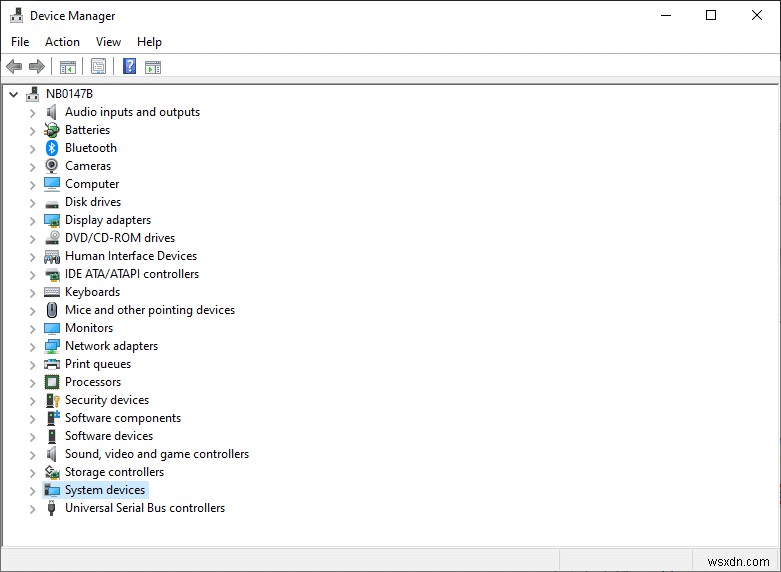Select the Software components label
This screenshot has height=572, width=781.
coord(123,418)
